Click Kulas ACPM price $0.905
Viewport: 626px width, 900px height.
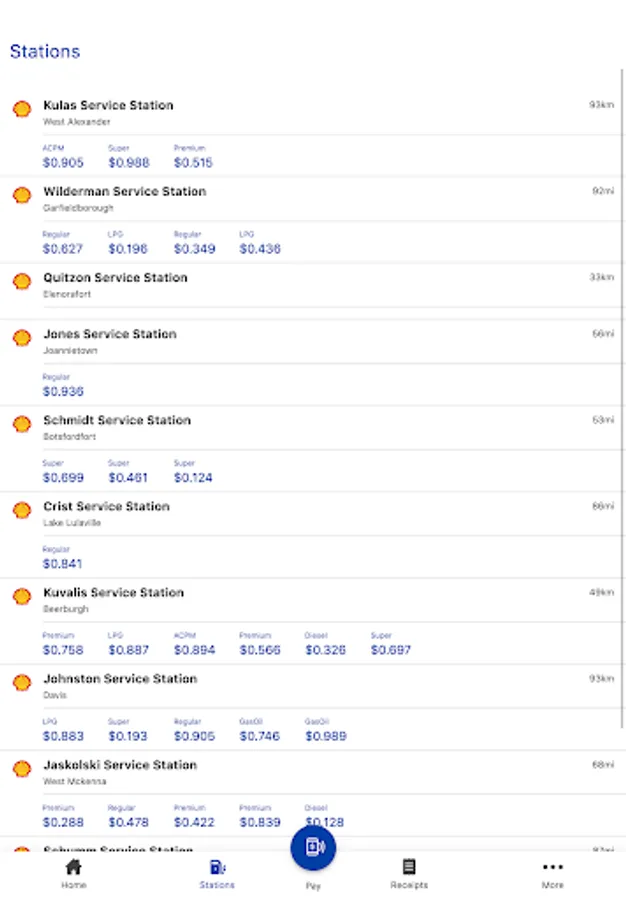point(63,163)
